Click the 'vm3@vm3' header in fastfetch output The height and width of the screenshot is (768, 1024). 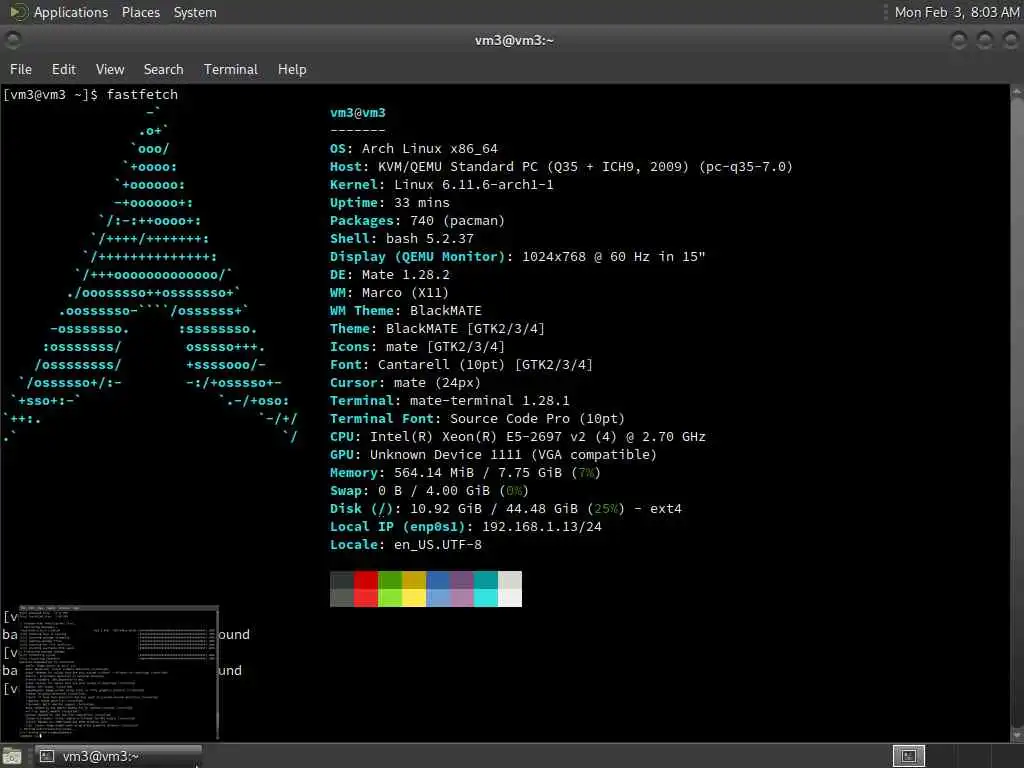(x=358, y=112)
